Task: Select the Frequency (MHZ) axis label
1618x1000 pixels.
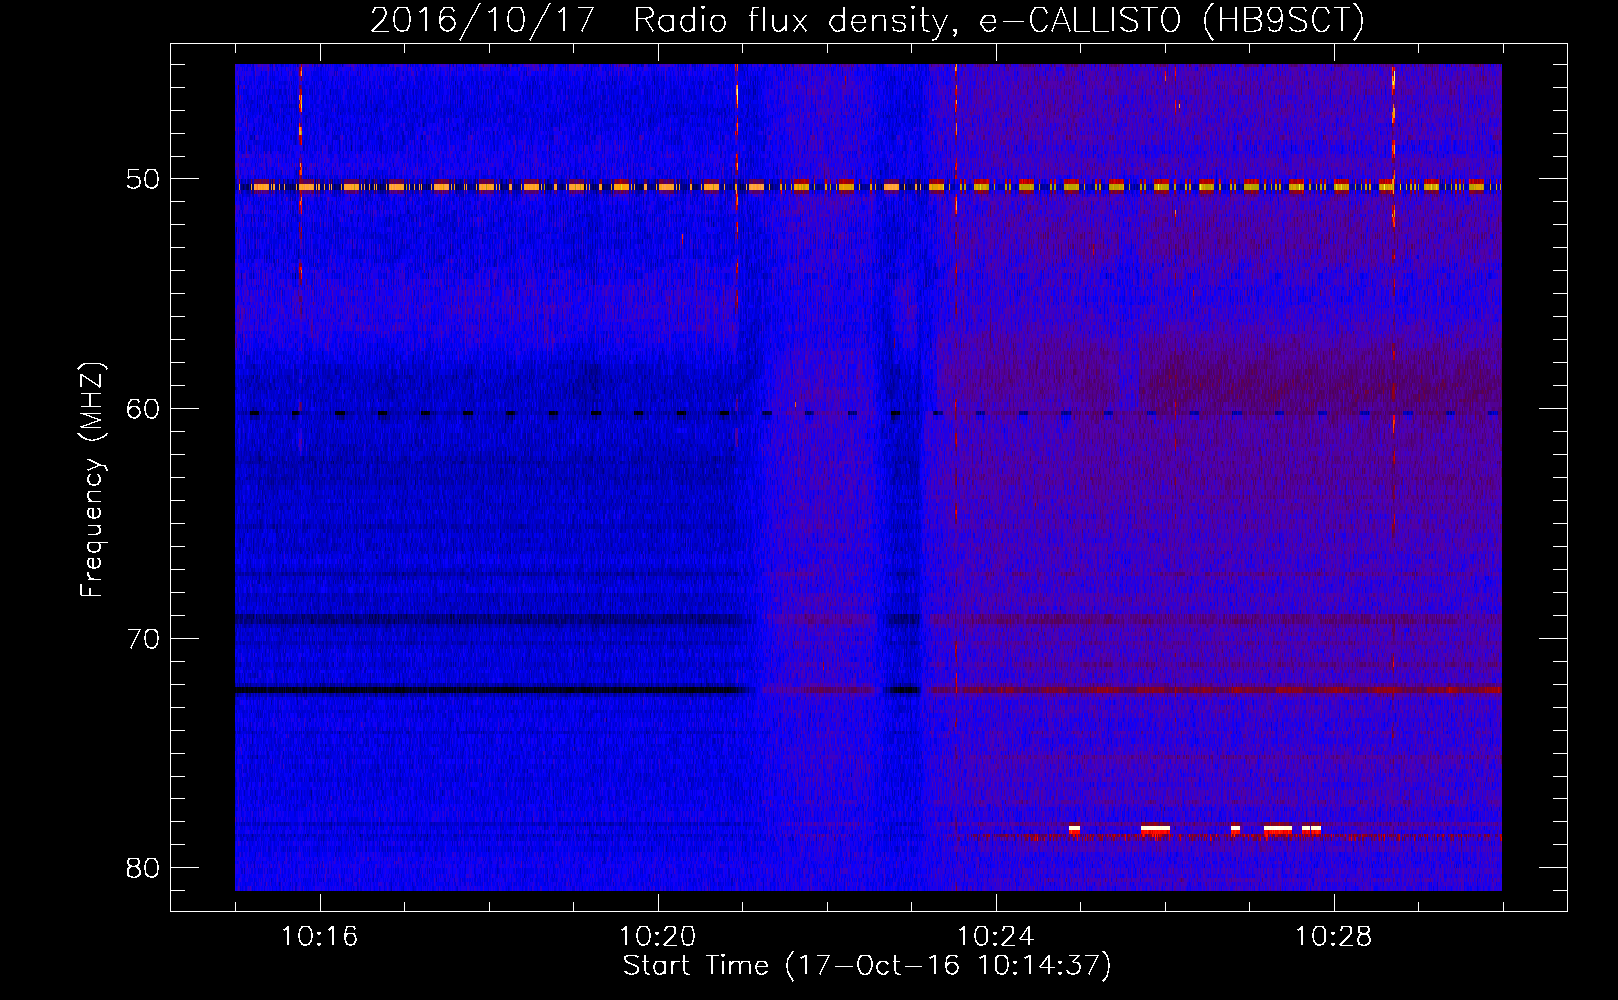Action: 92,479
